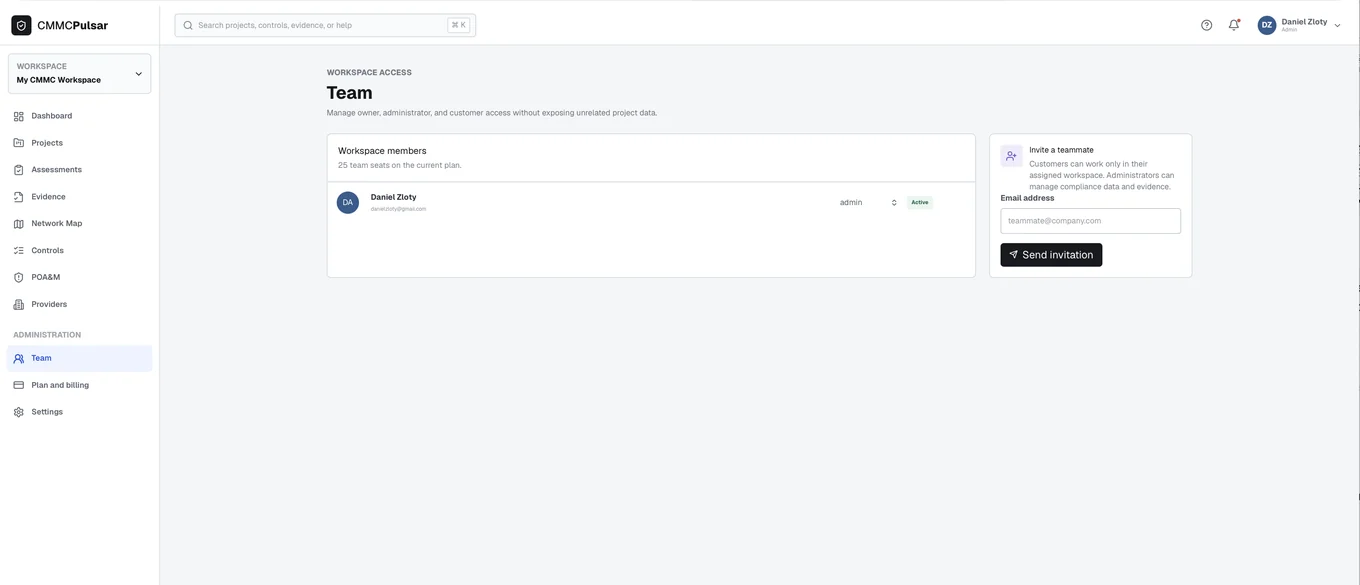Expand the workspace selector dropdown
Image resolution: width=1360 pixels, height=585 pixels.
pyautogui.click(x=80, y=74)
